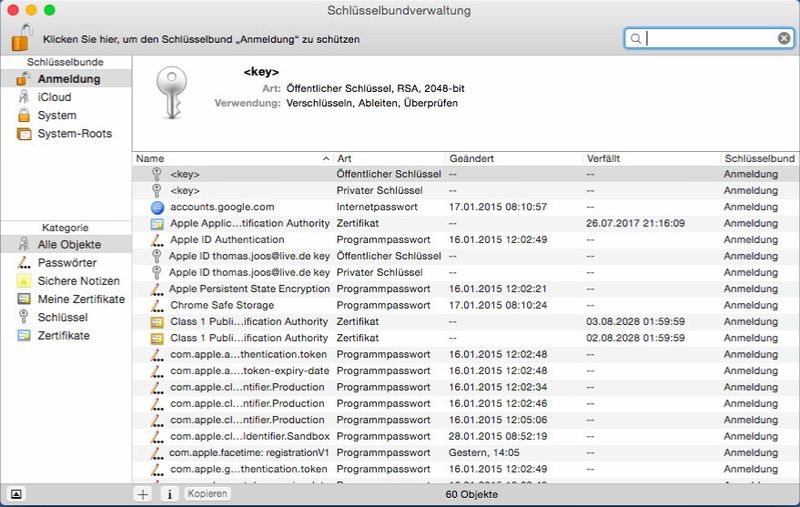This screenshot has height=507, width=800.
Task: Open info for selected item
Action: coord(169,494)
